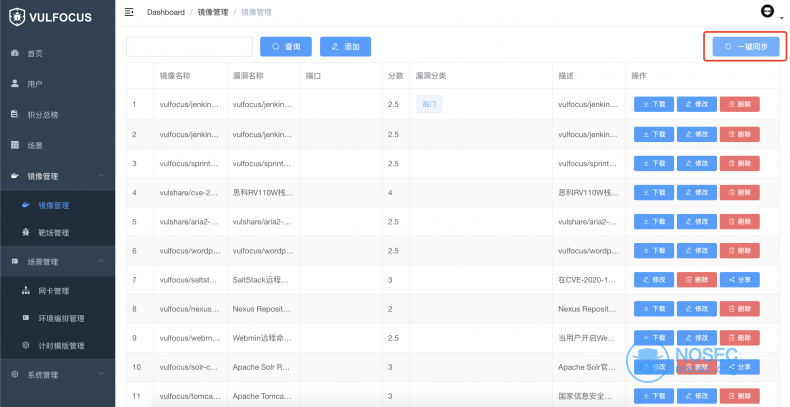Image resolution: width=790 pixels, height=407 pixels.
Task: Click the 国家信息安全 description cell
Action: 588,396
